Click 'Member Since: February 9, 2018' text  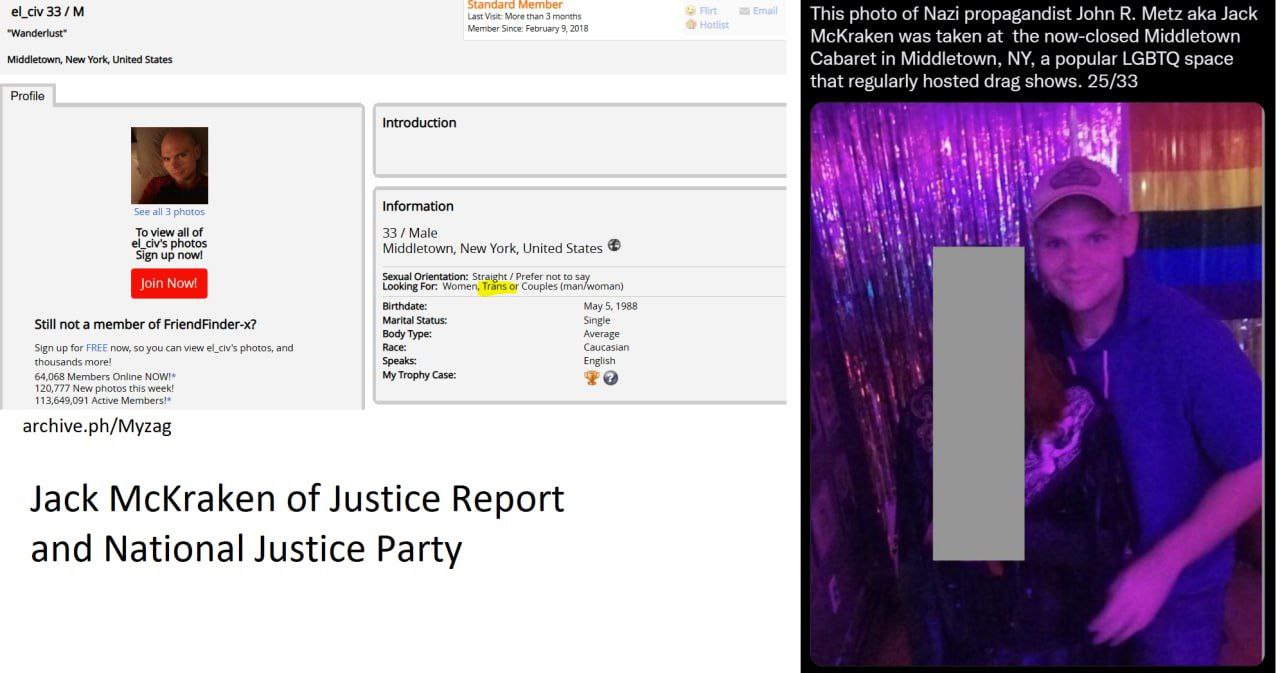click(x=528, y=28)
